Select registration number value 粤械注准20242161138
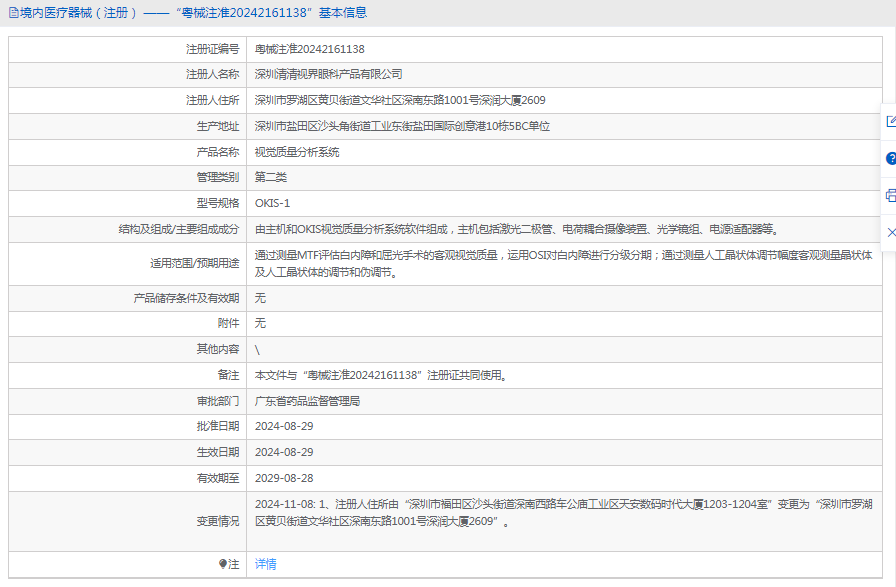Image resolution: width=896 pixels, height=587 pixels. coord(310,49)
